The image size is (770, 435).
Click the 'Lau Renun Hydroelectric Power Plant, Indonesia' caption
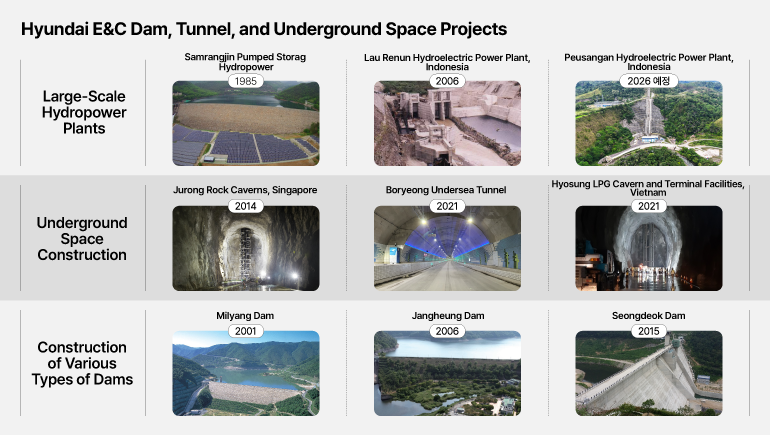pyautogui.click(x=447, y=62)
